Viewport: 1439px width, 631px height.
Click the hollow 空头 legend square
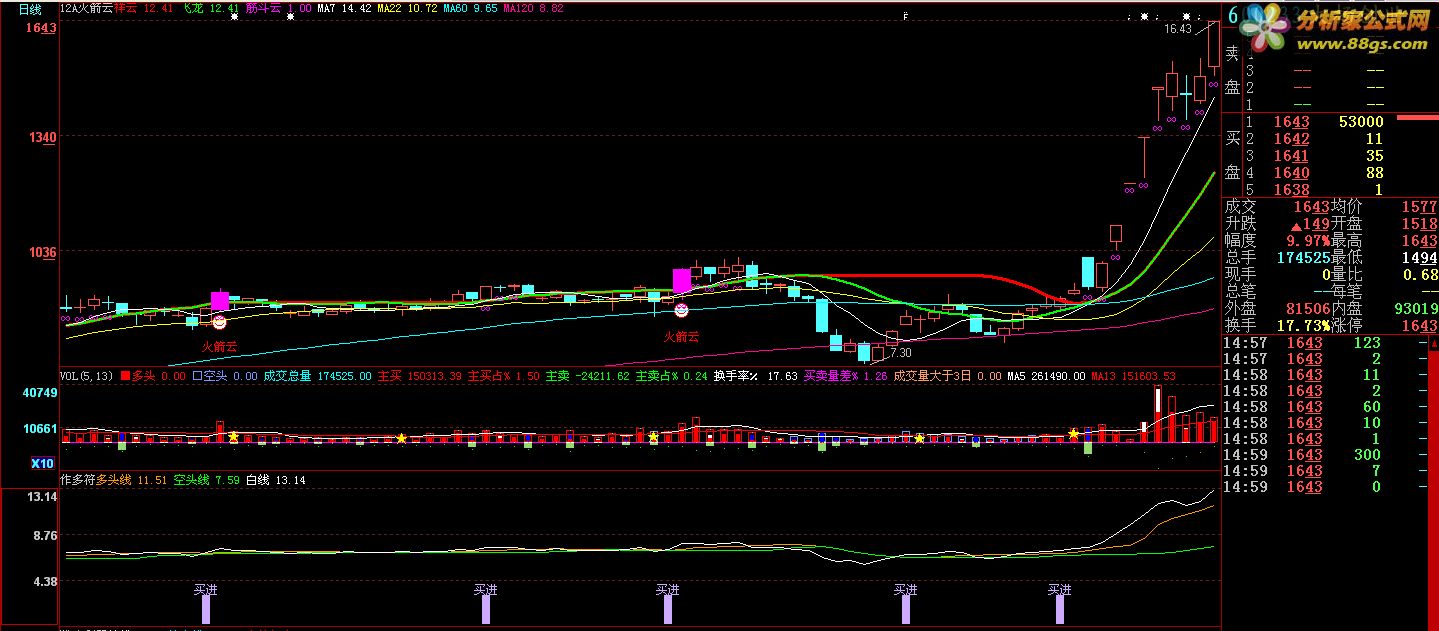click(197, 377)
